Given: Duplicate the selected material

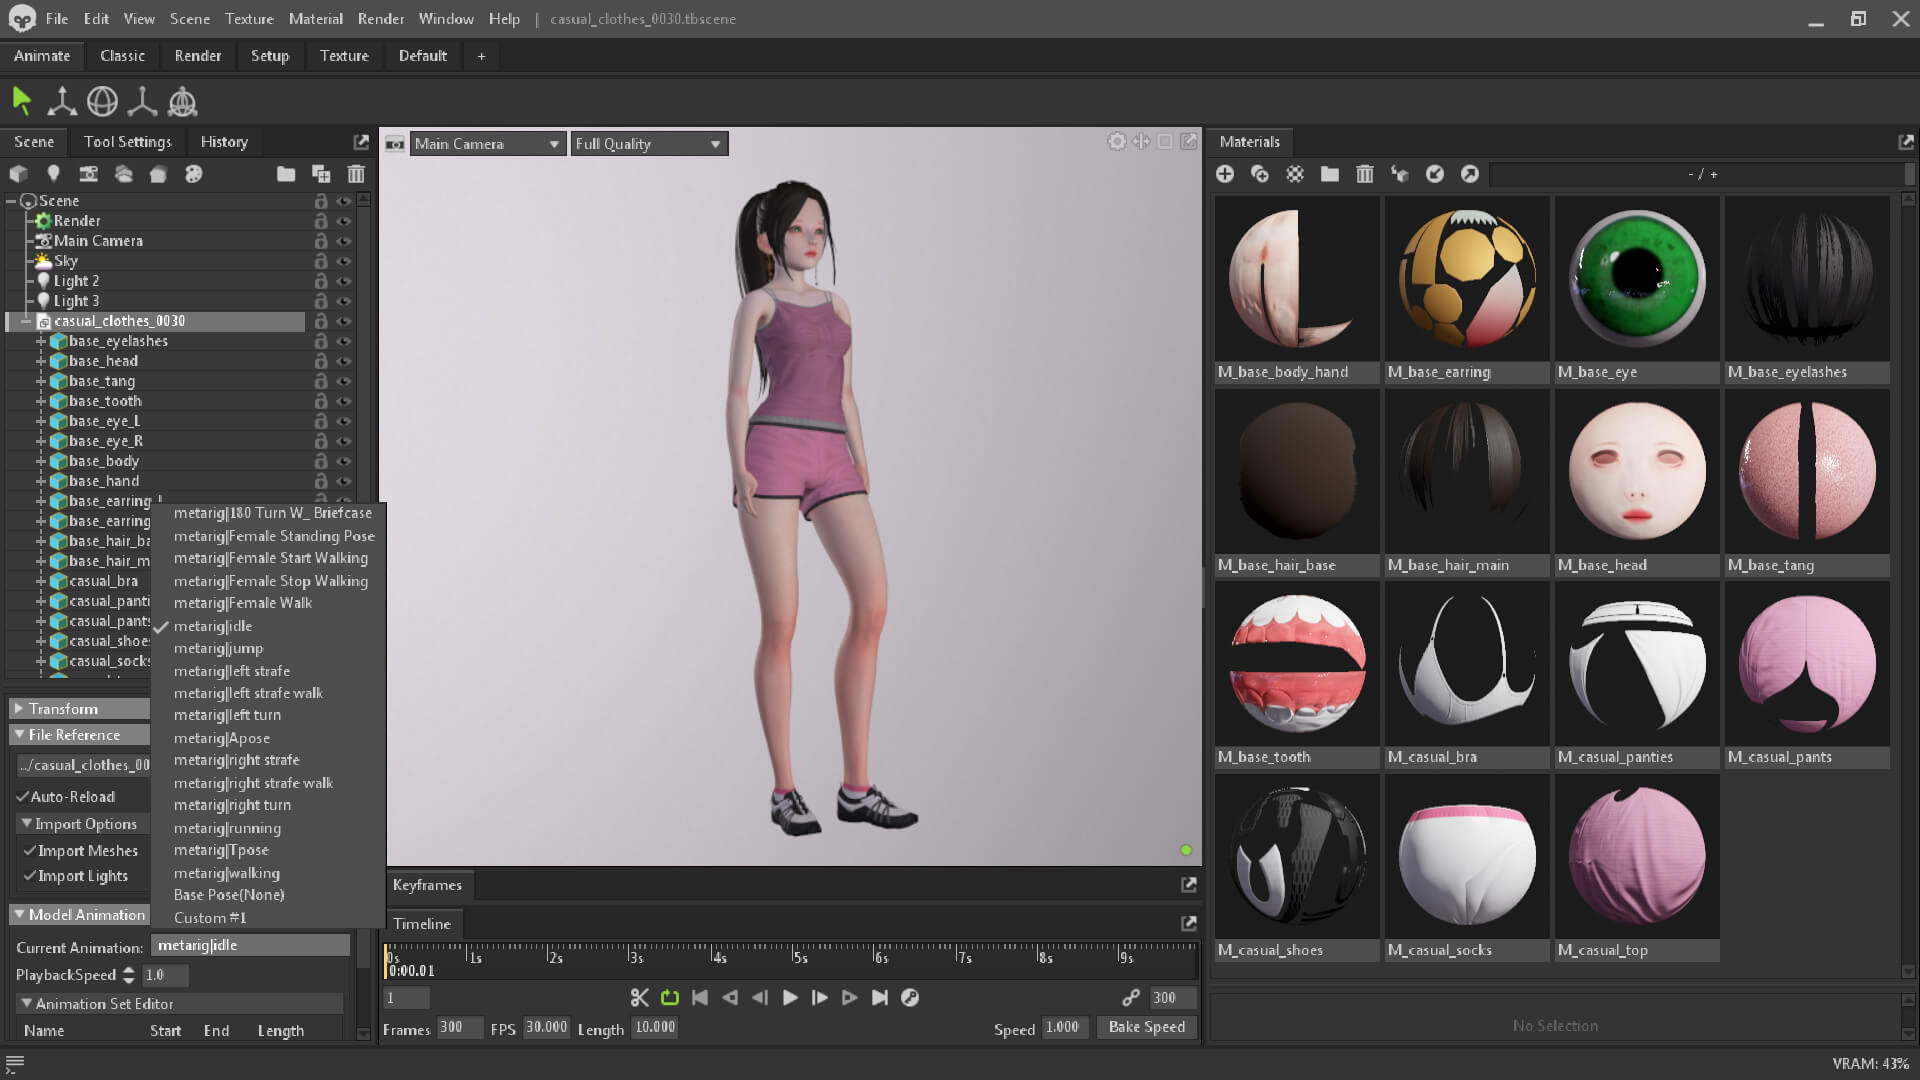Looking at the screenshot, I should (x=1260, y=174).
